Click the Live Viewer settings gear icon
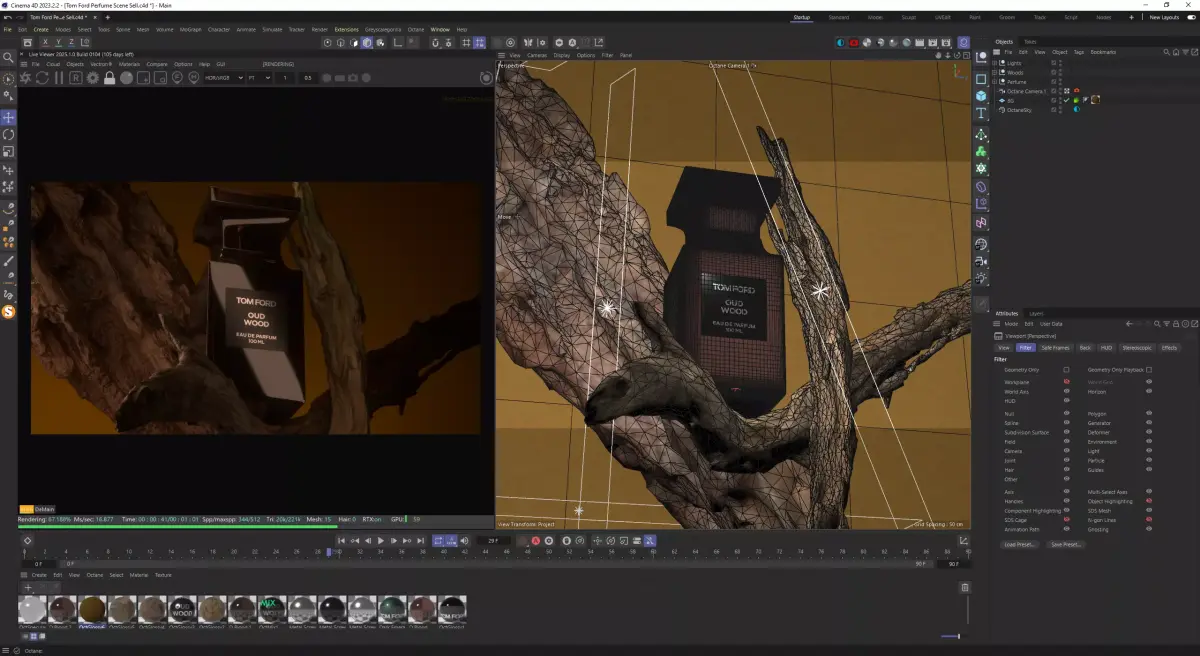Screen dimensions: 1200x656 click(x=93, y=78)
